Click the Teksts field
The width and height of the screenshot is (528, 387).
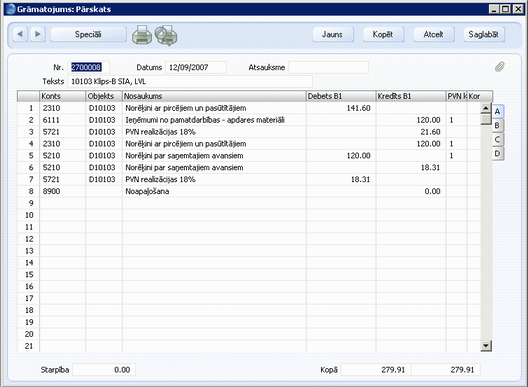click(x=190, y=82)
